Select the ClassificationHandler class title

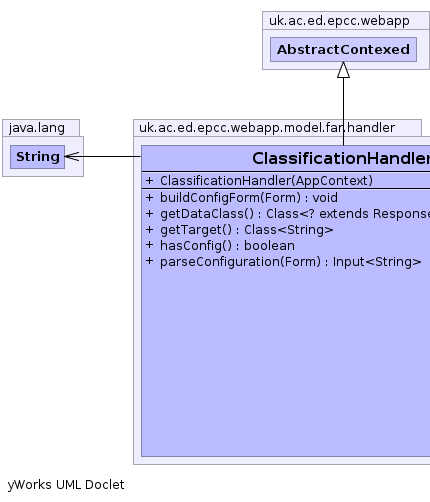coord(341,158)
